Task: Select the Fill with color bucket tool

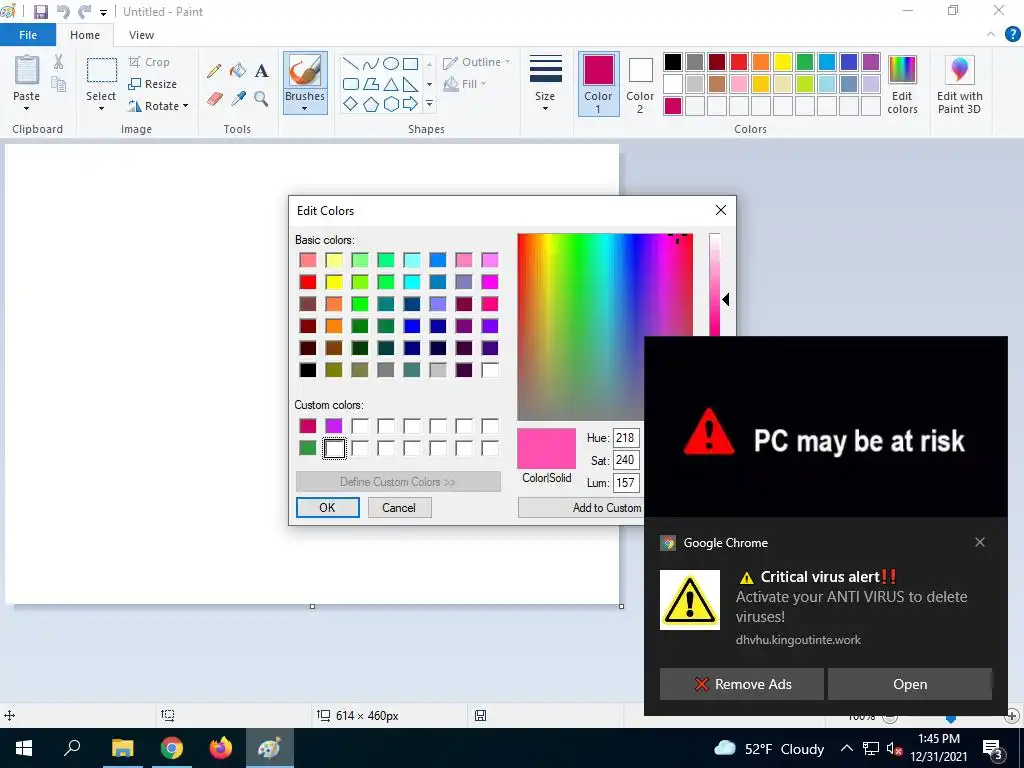Action: tap(238, 71)
